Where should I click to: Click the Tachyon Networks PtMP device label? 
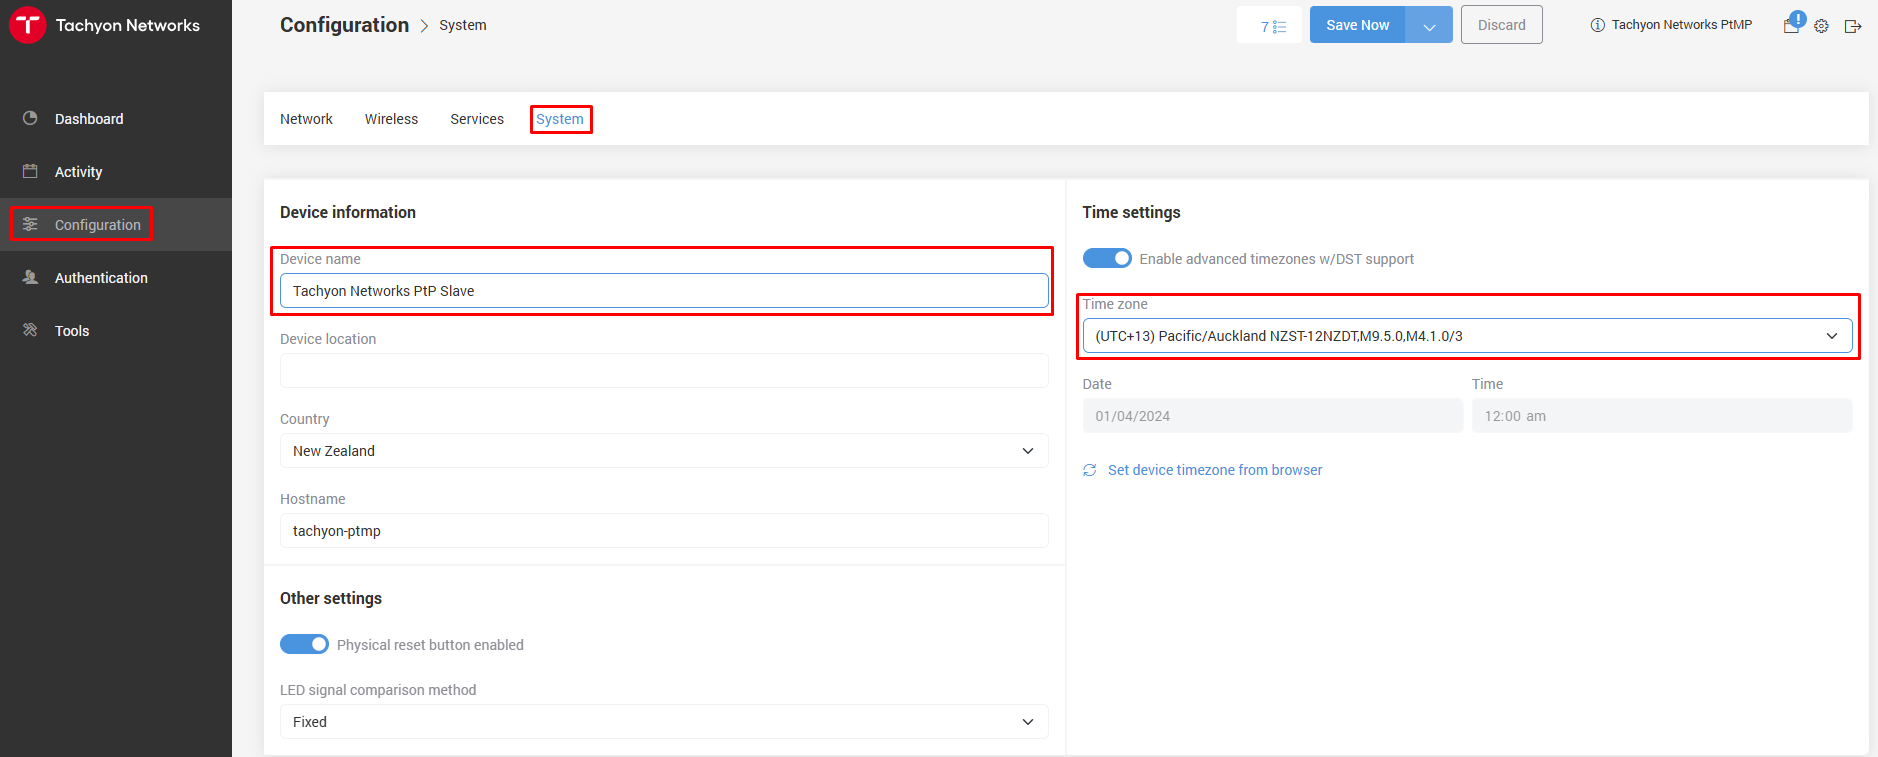[1682, 25]
